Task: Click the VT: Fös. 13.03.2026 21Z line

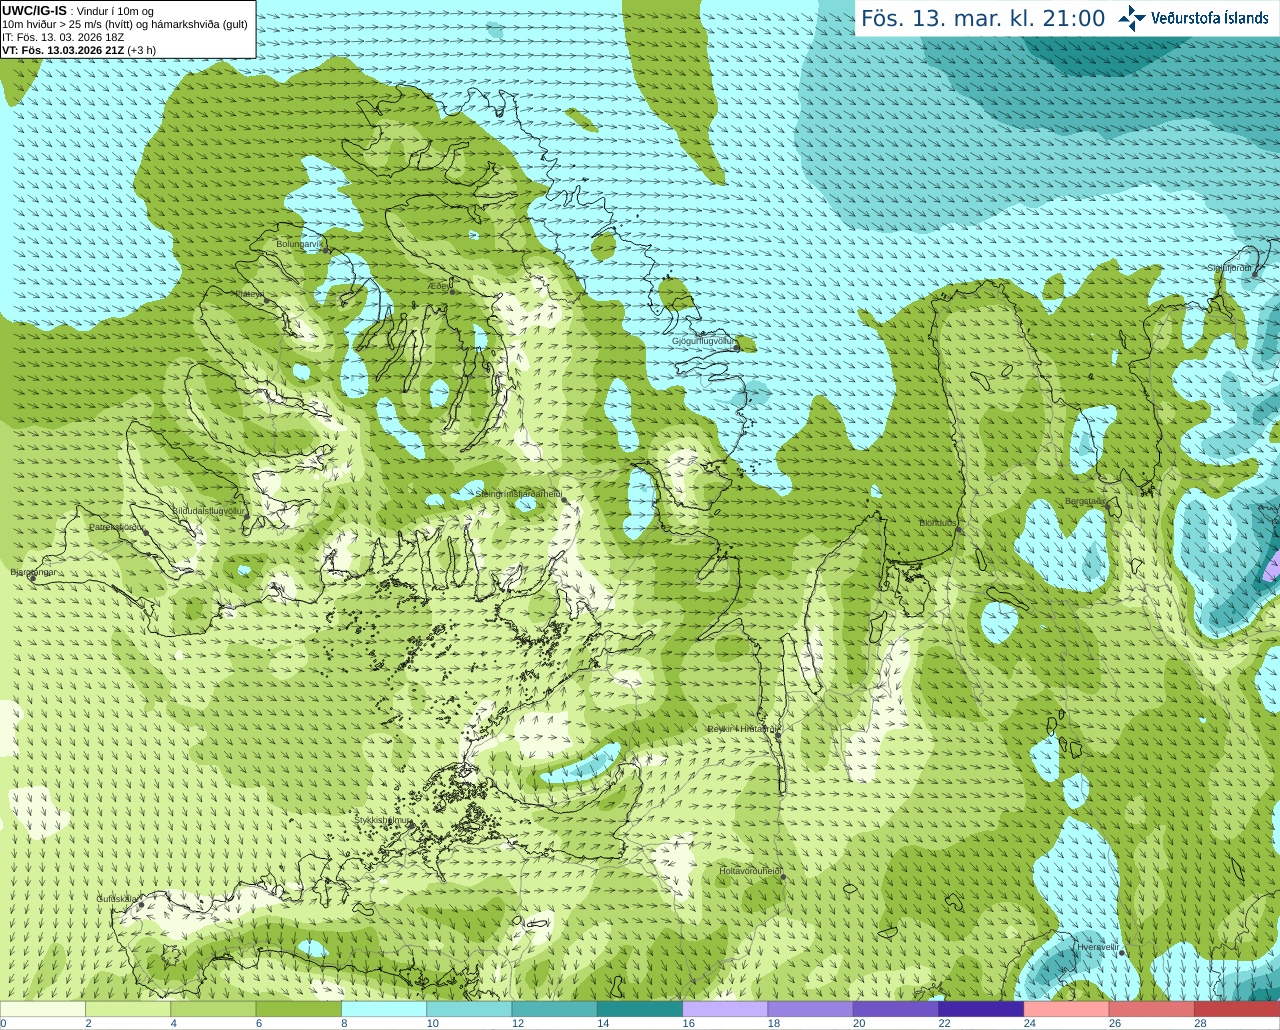Action: tap(79, 50)
